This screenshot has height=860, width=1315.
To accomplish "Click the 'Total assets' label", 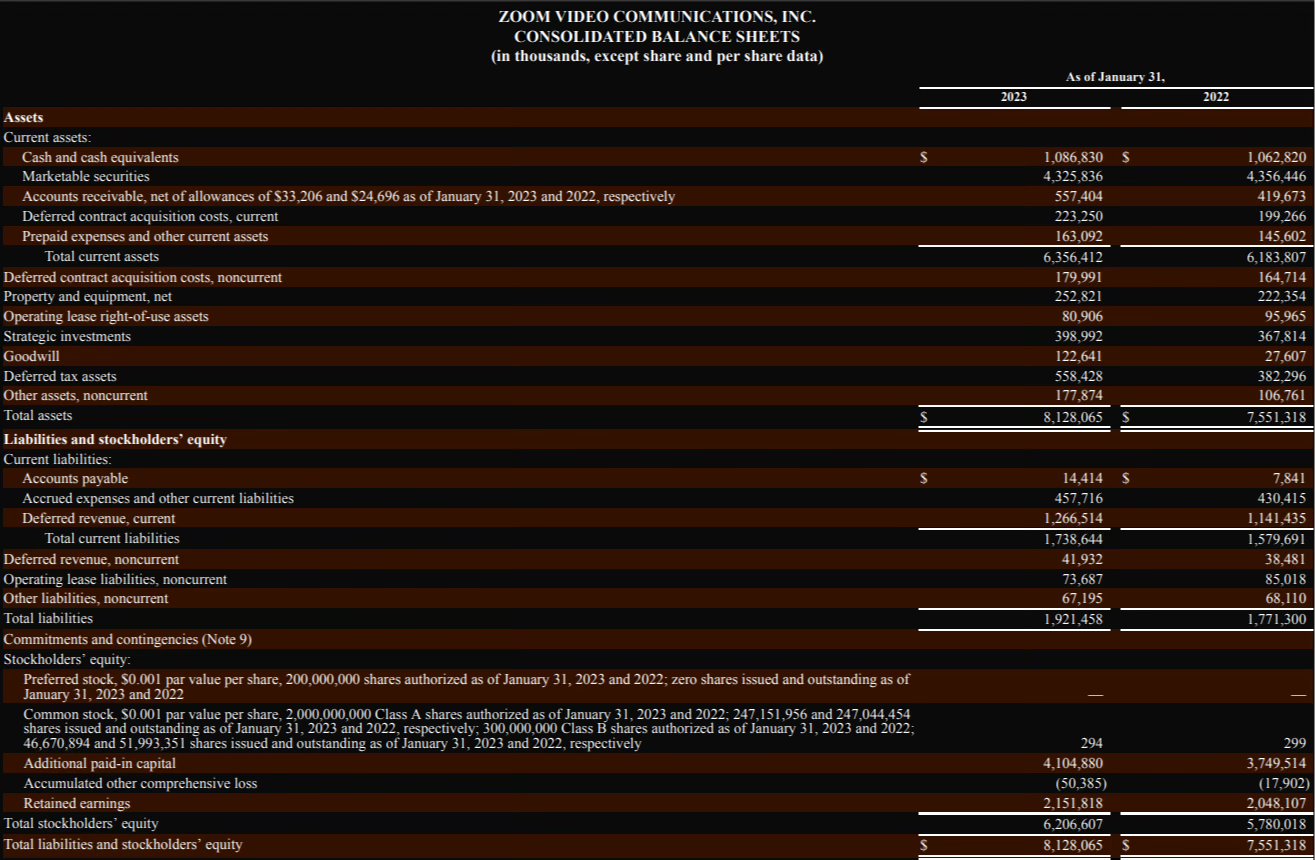I will 38,415.
